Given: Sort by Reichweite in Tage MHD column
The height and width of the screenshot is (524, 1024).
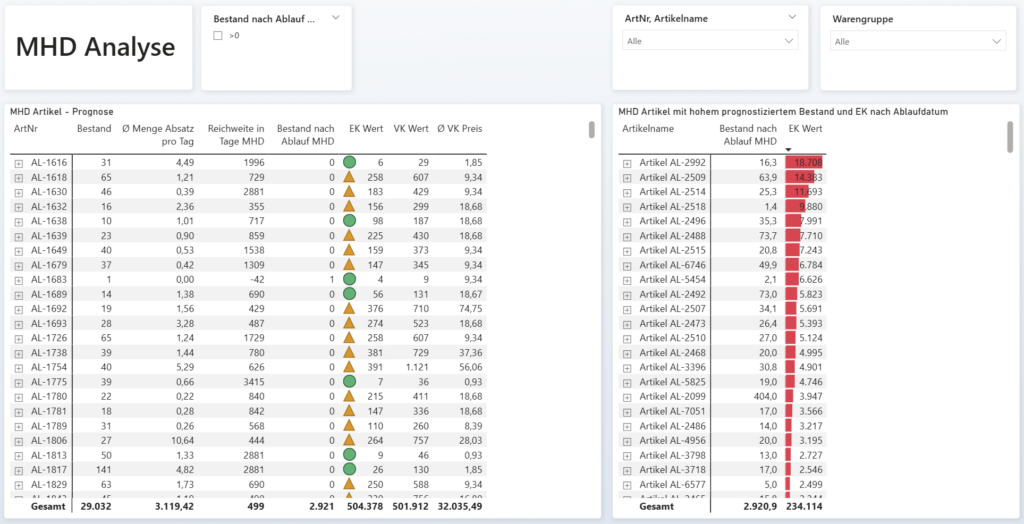Looking at the screenshot, I should click(x=236, y=134).
